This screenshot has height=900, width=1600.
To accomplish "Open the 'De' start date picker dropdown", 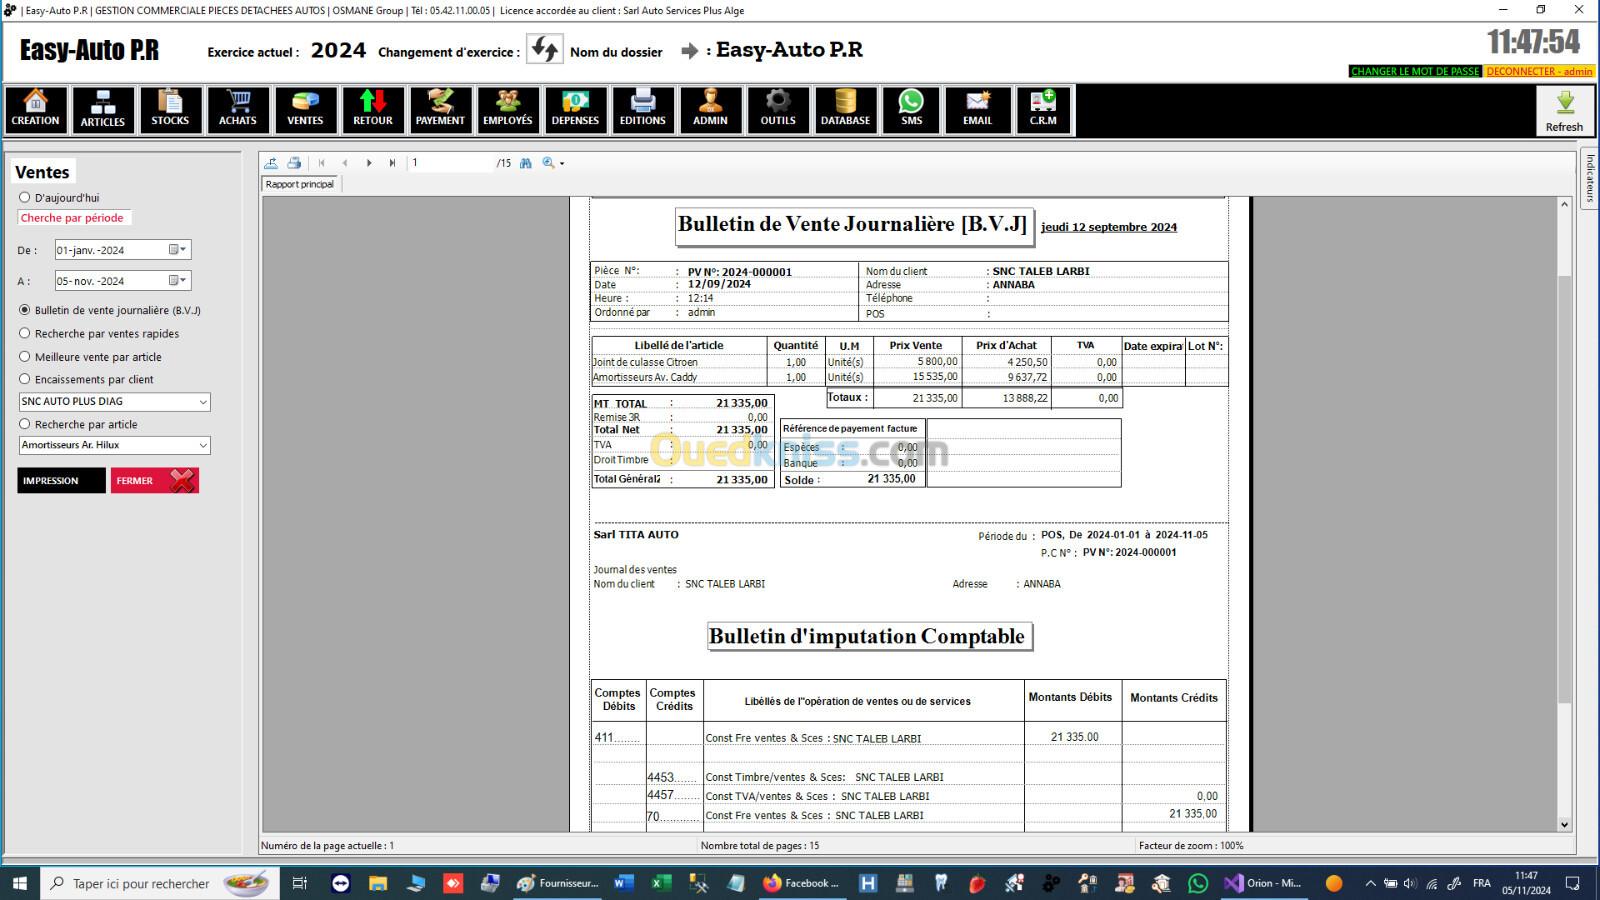I will (x=178, y=250).
